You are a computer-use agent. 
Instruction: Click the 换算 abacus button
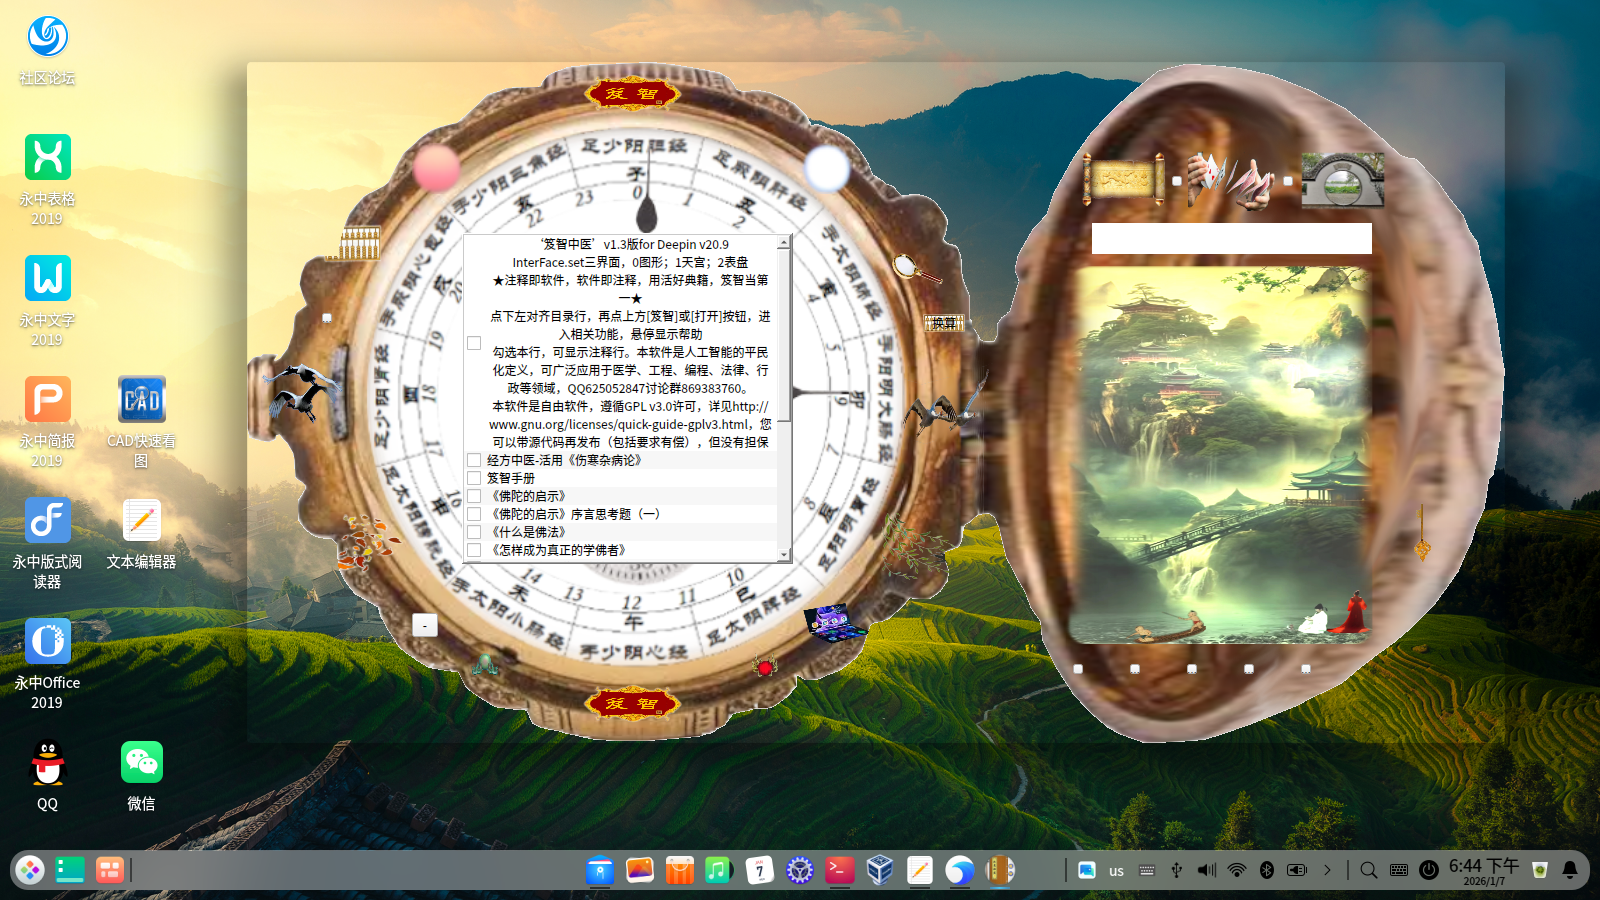coord(944,323)
